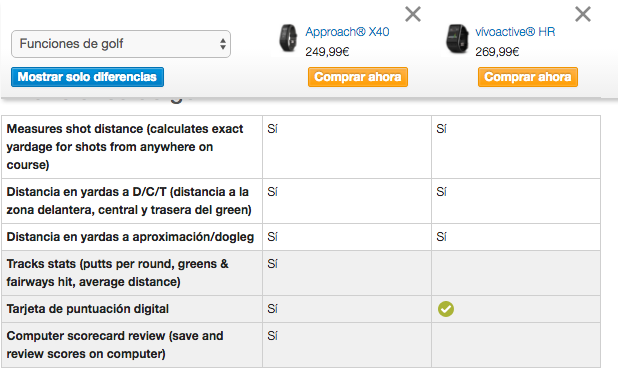Open the Approach® X40 product link
Screen dimensions: 618x375
click(x=347, y=32)
